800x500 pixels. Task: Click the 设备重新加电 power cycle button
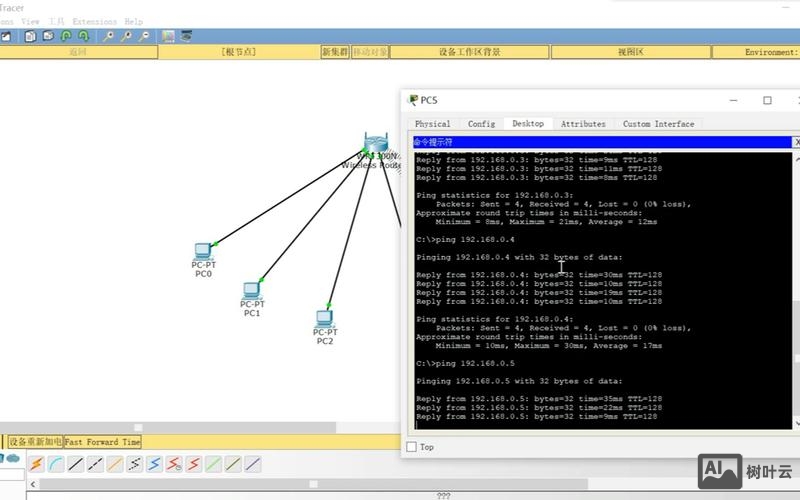(x=34, y=441)
